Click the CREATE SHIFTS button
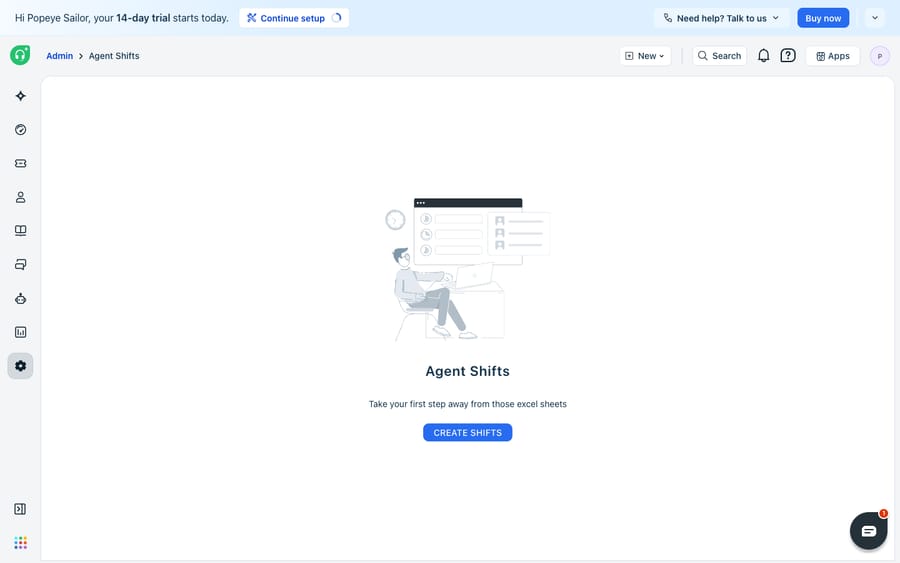Image resolution: width=900 pixels, height=563 pixels. pyautogui.click(x=467, y=433)
